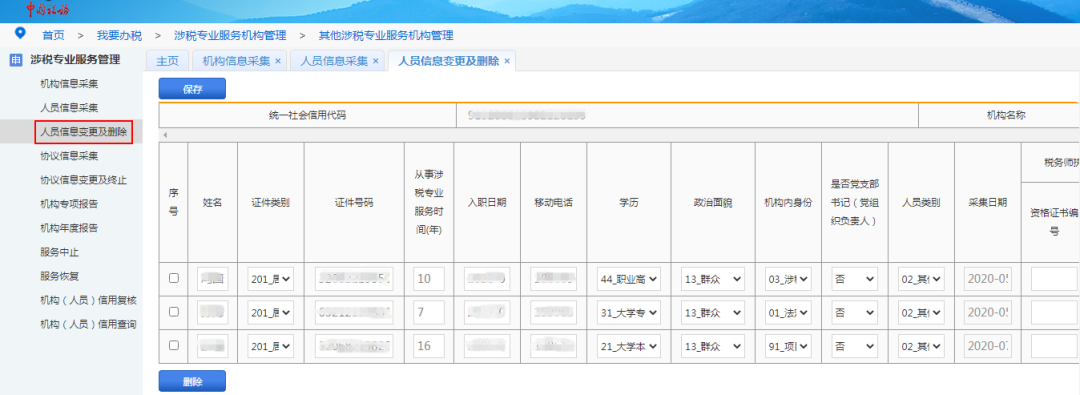This screenshot has width=1080, height=395.
Task: Open 服务恢复 in sidebar
Action: click(59, 276)
